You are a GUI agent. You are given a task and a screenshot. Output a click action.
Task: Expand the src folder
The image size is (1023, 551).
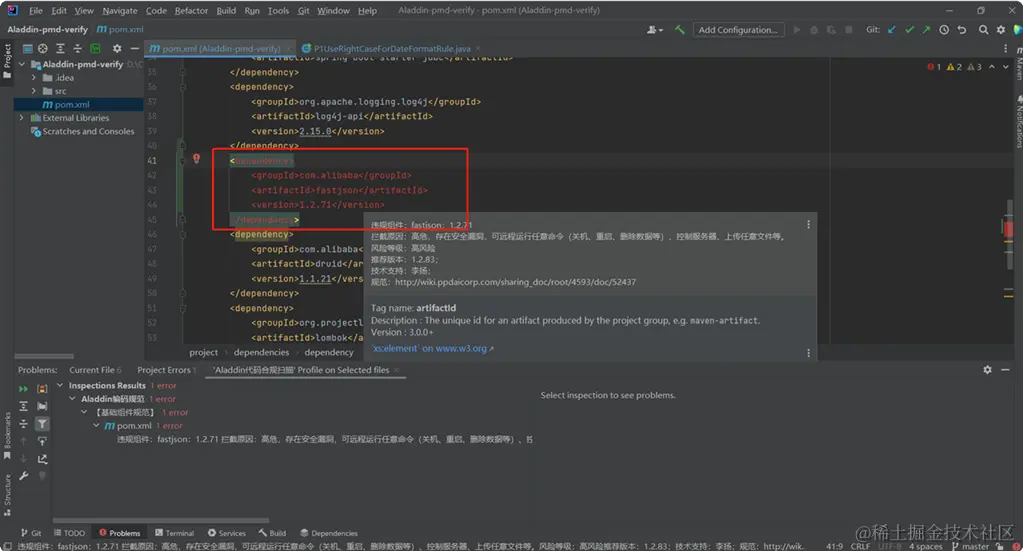pos(34,91)
